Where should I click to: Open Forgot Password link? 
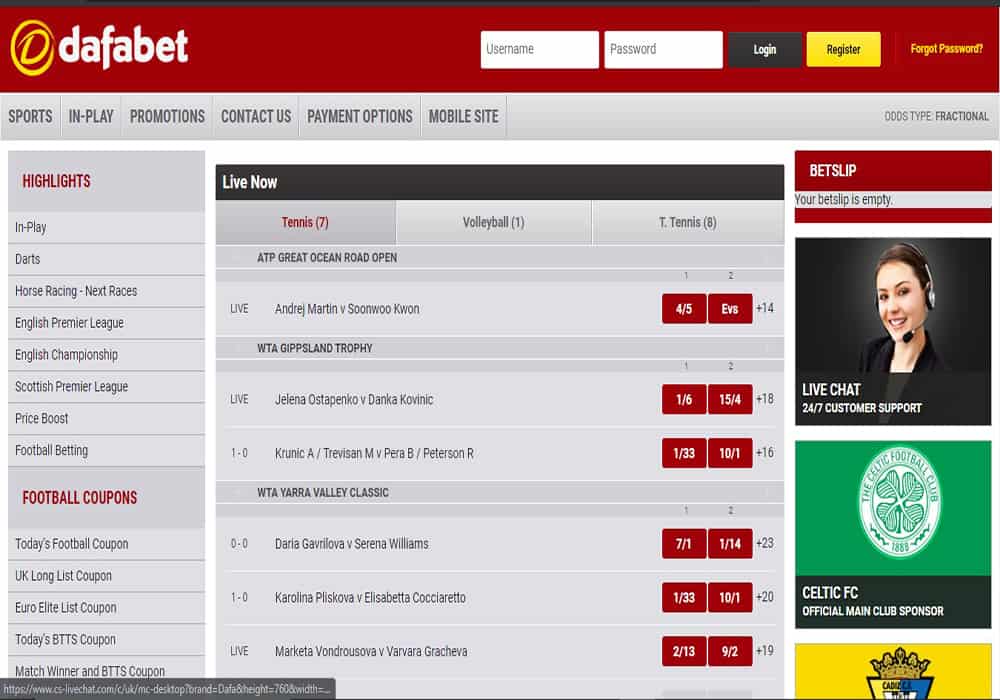click(x=946, y=48)
